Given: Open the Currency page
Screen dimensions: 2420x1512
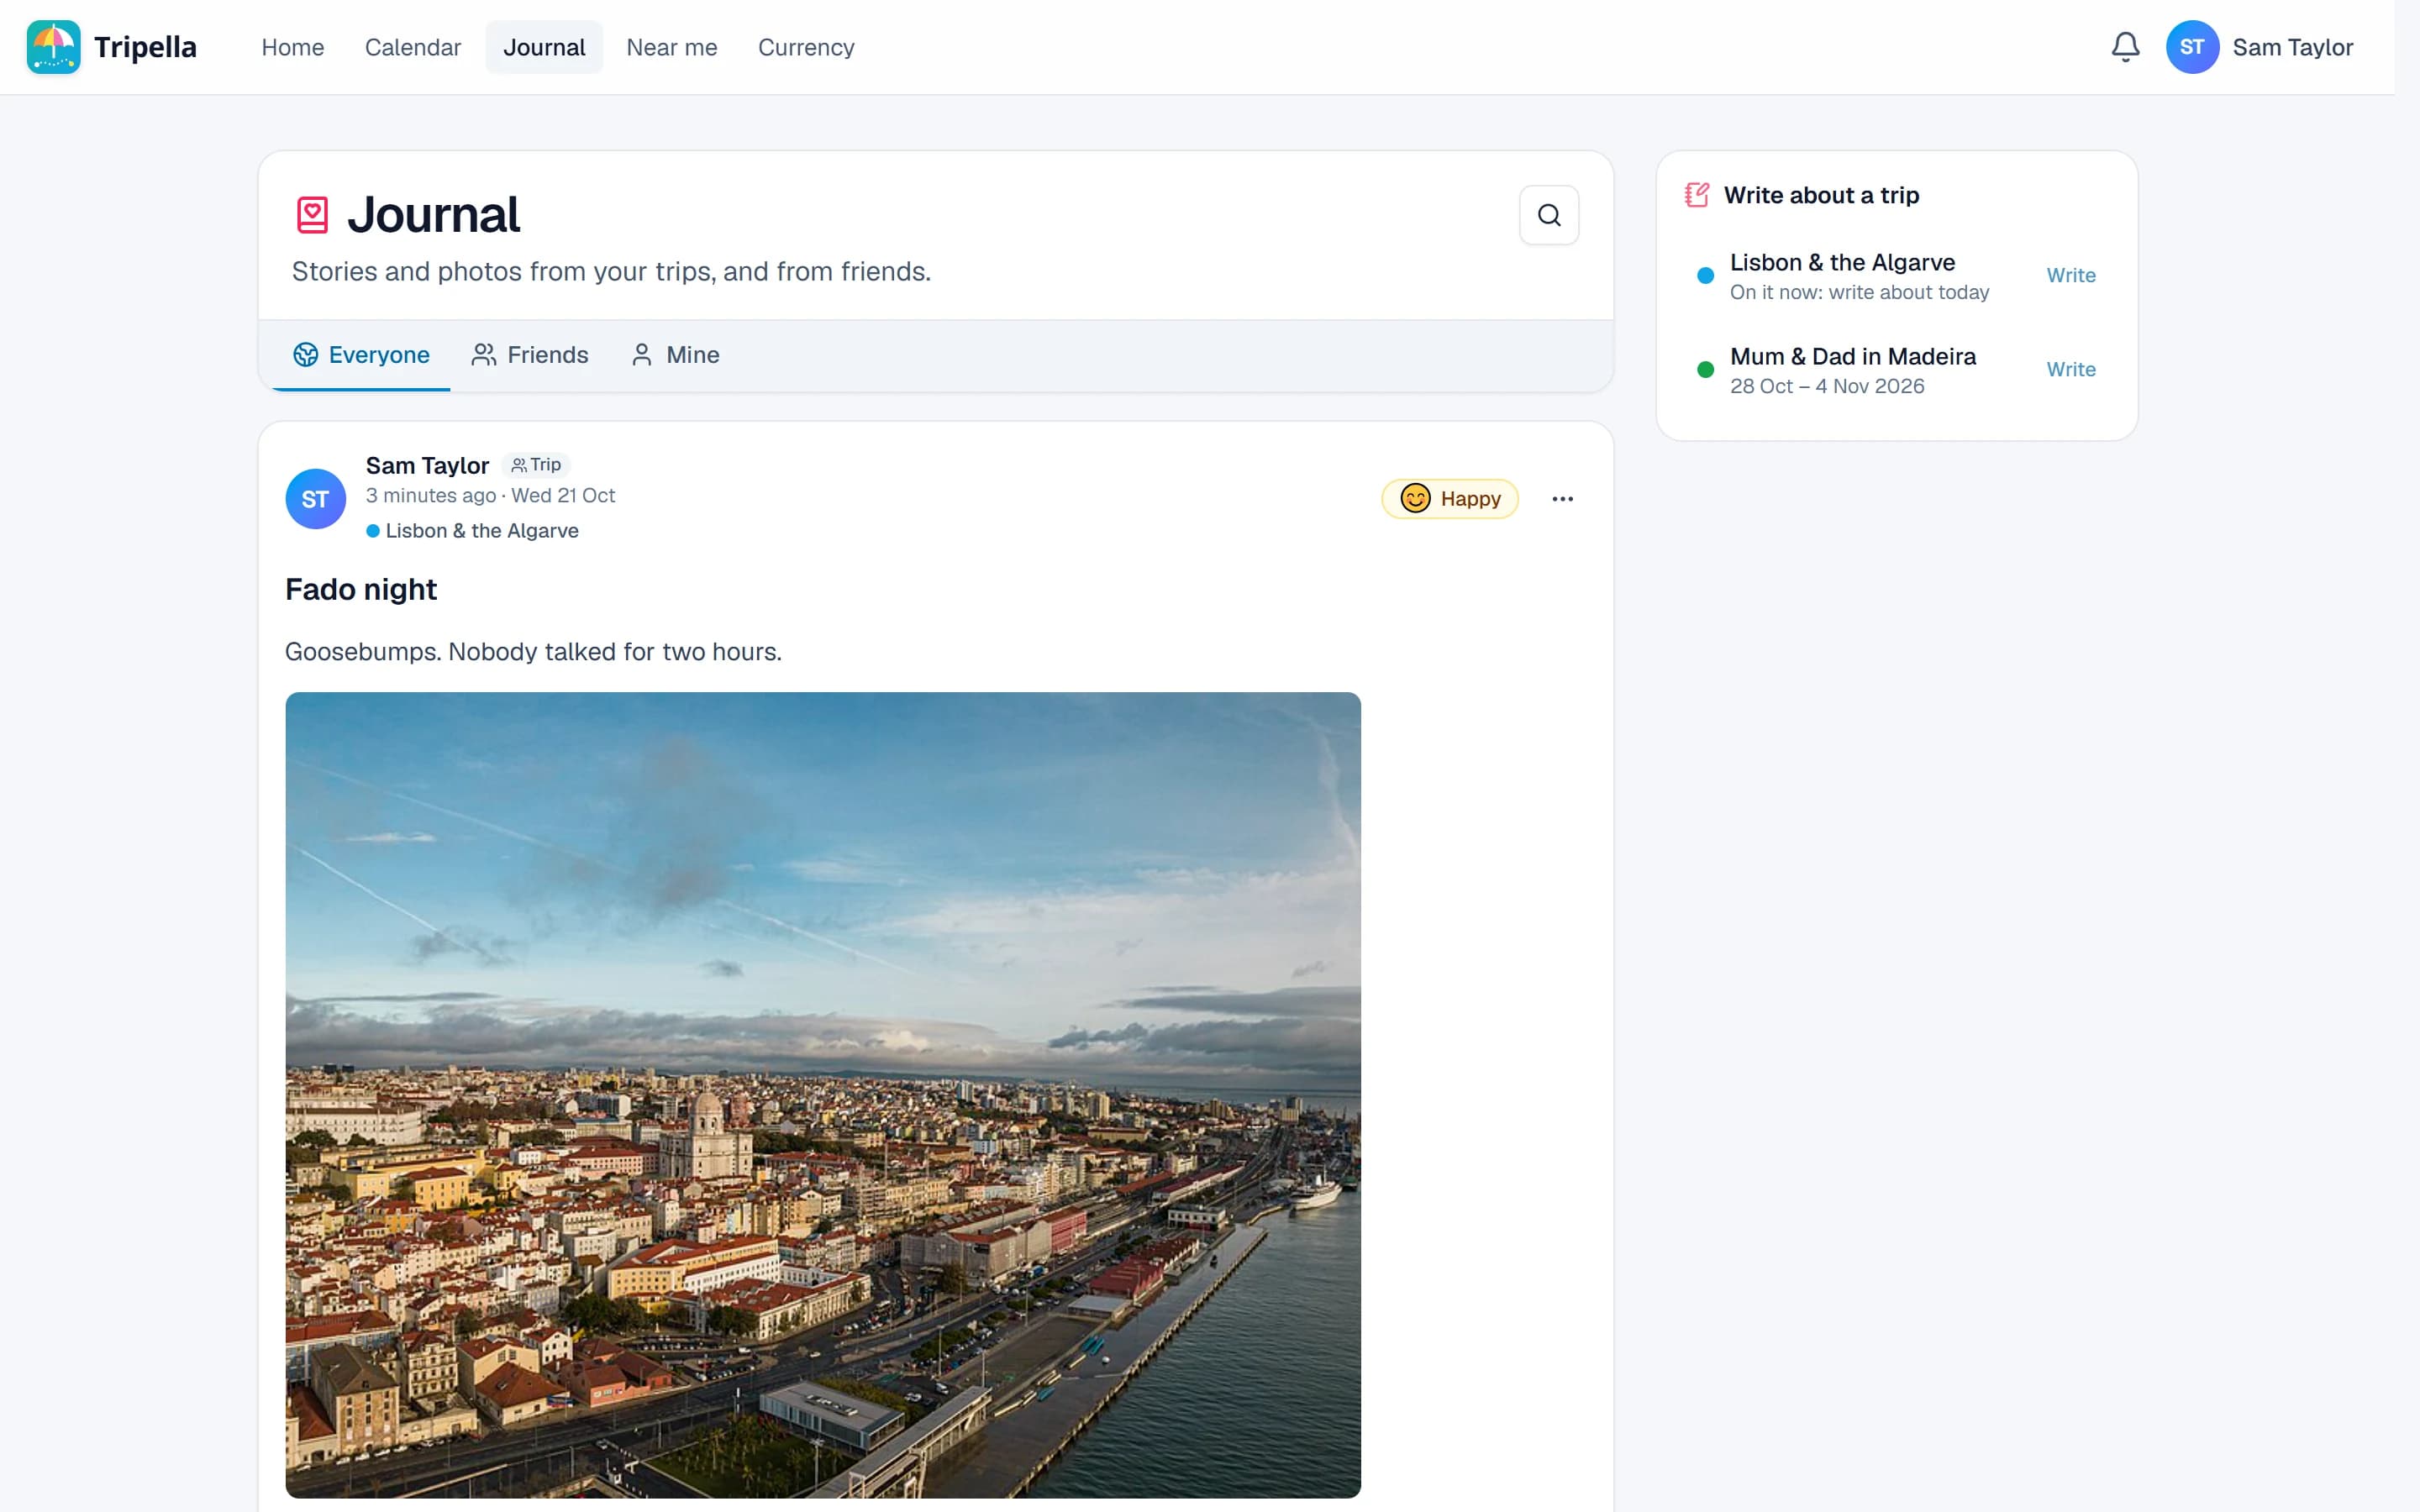Looking at the screenshot, I should tap(806, 47).
